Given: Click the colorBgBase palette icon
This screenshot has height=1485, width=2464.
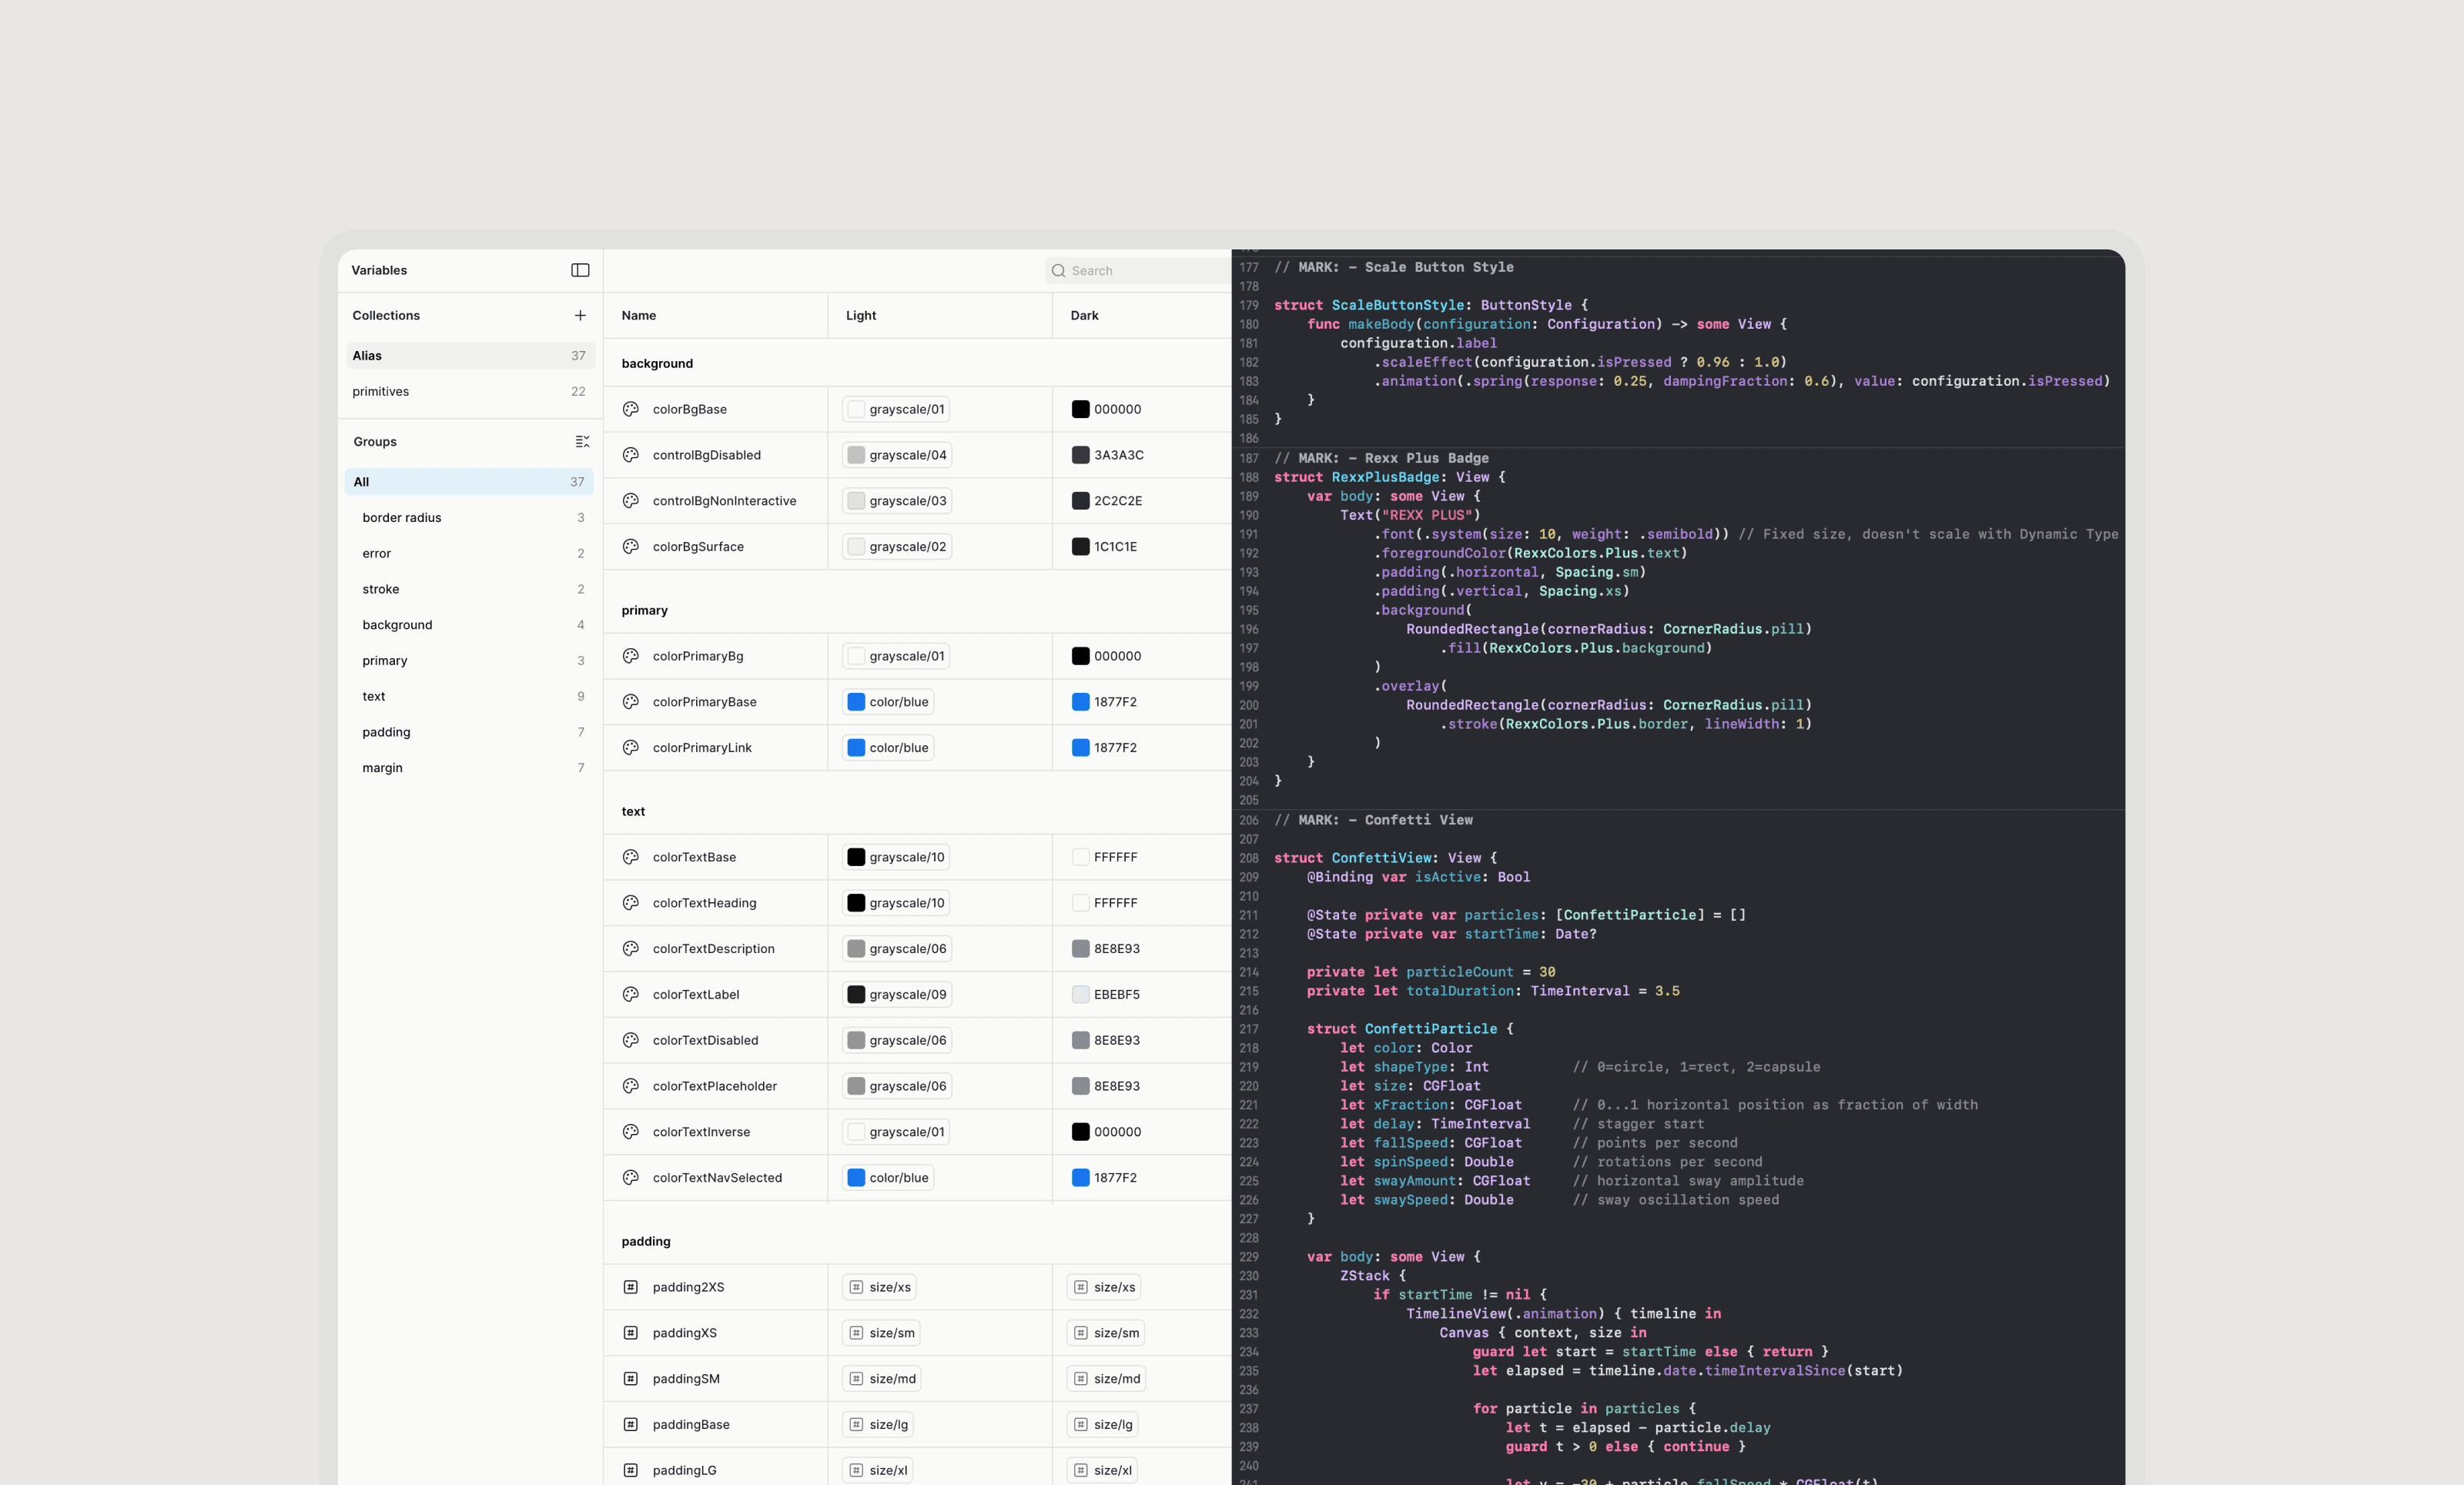Looking at the screenshot, I should click(x=631, y=409).
